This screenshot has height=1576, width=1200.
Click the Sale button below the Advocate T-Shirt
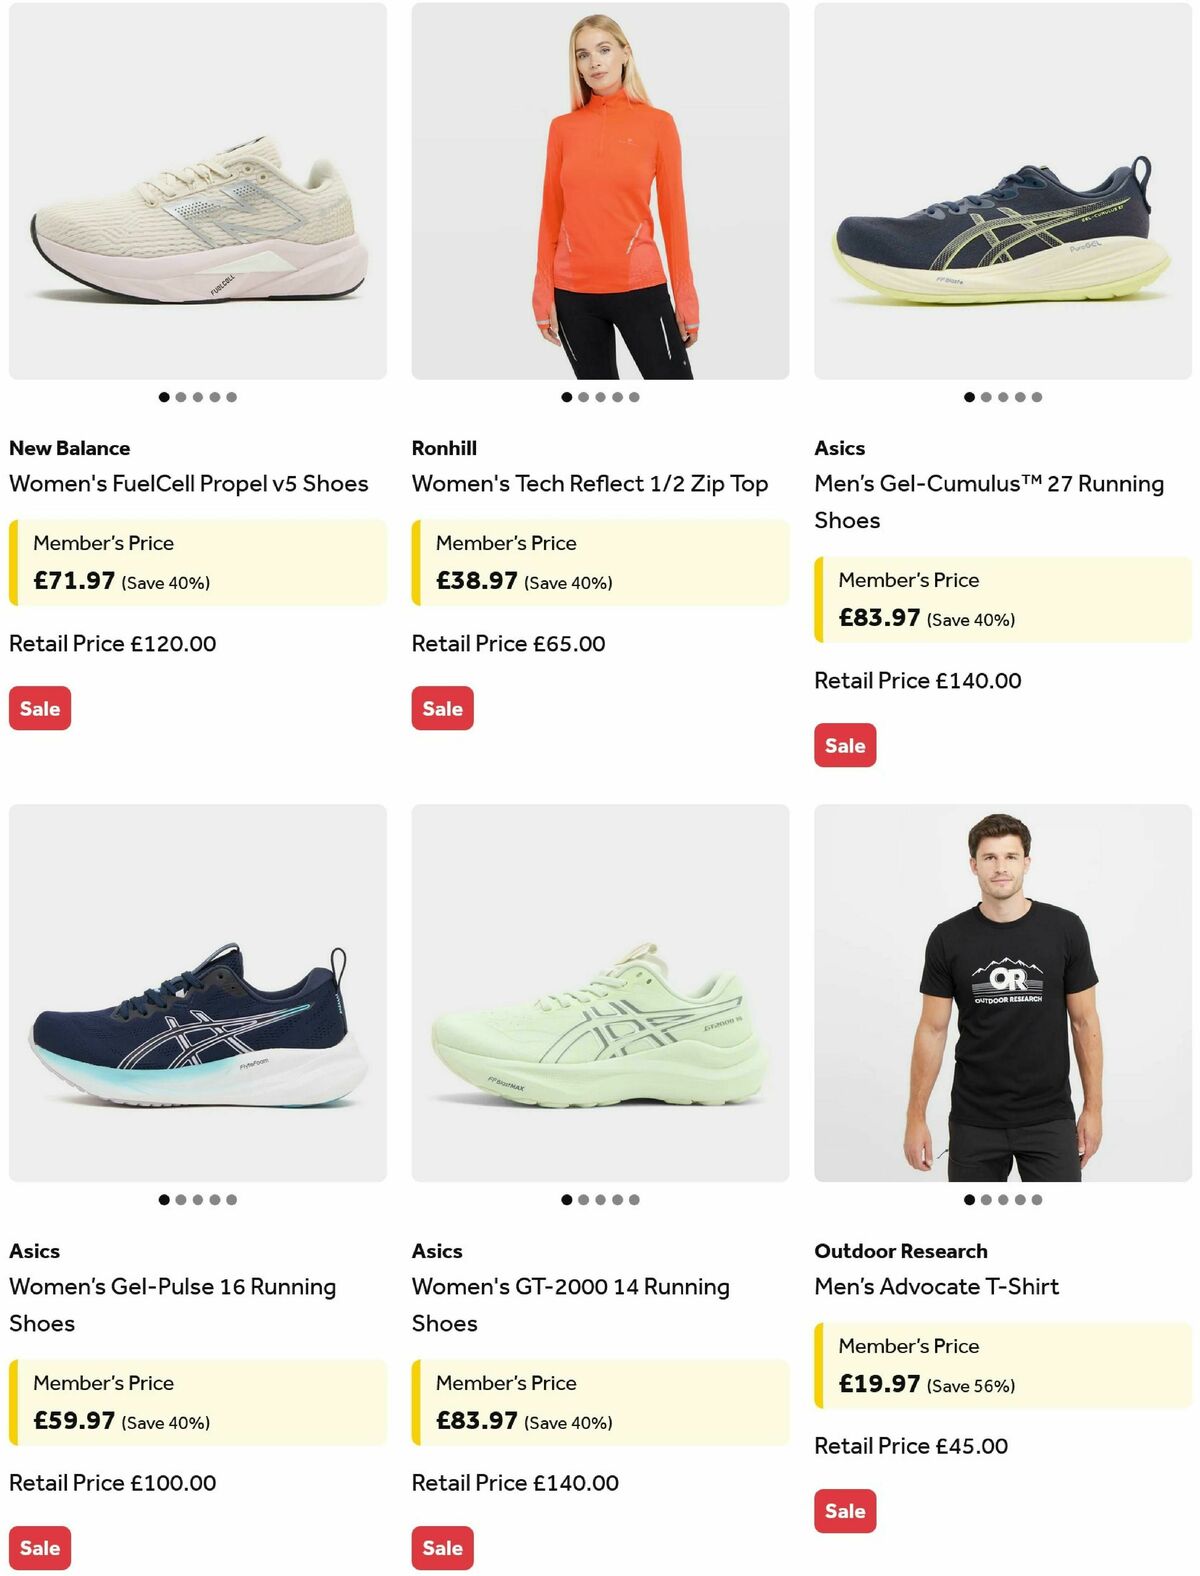coord(845,1511)
